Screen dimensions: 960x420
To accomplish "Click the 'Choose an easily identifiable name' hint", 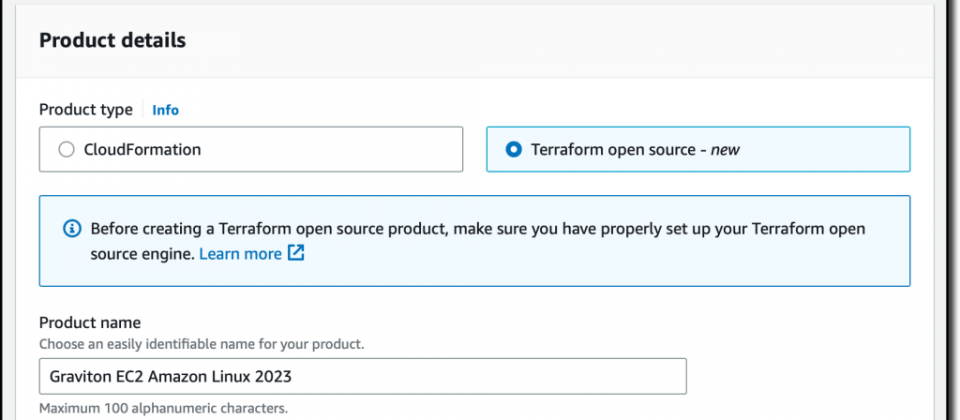I will click(201, 345).
